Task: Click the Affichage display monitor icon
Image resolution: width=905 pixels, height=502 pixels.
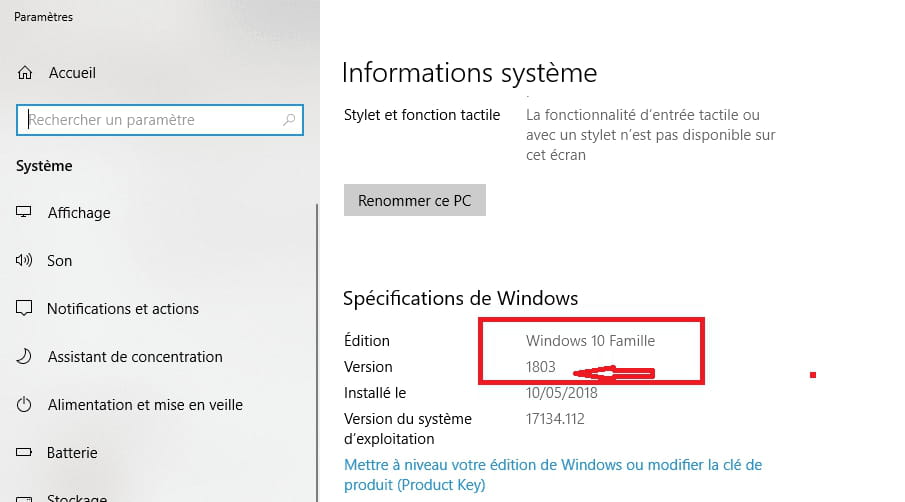Action: pyautogui.click(x=24, y=212)
